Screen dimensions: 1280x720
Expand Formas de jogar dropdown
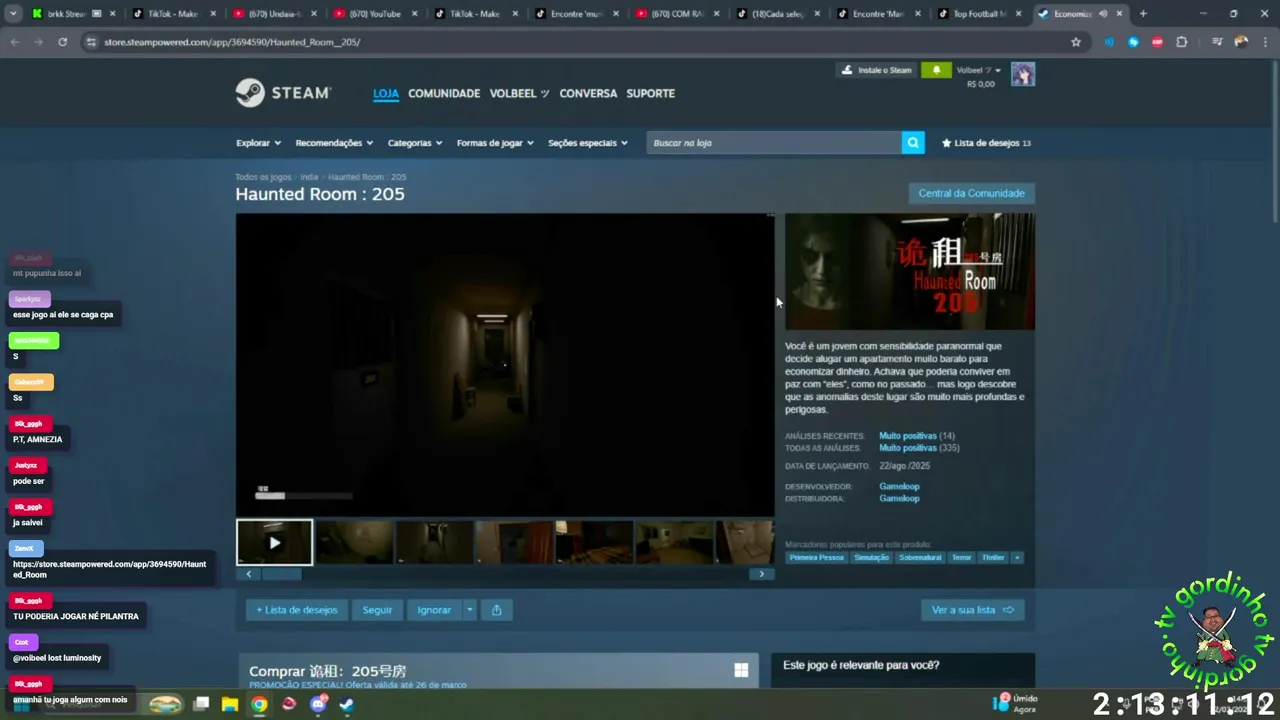click(x=495, y=143)
